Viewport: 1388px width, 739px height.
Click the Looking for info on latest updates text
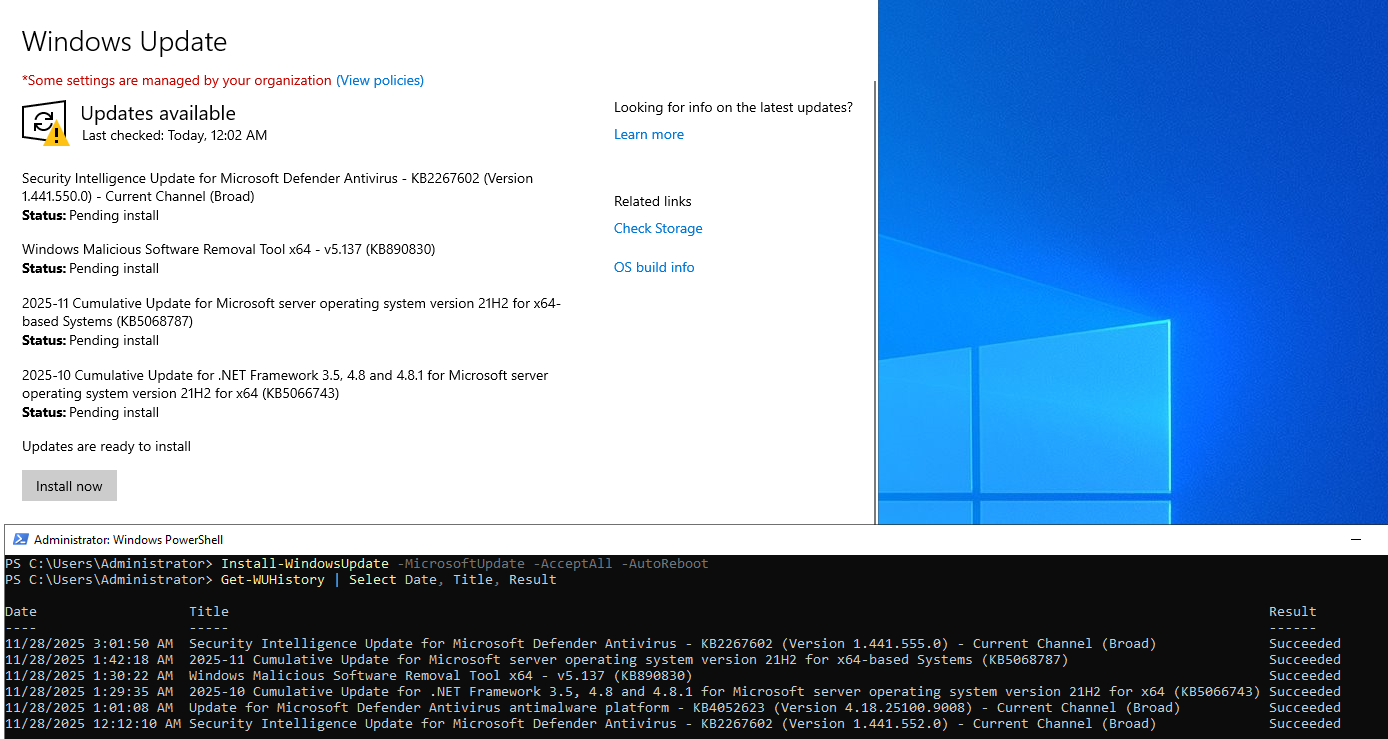coord(733,107)
